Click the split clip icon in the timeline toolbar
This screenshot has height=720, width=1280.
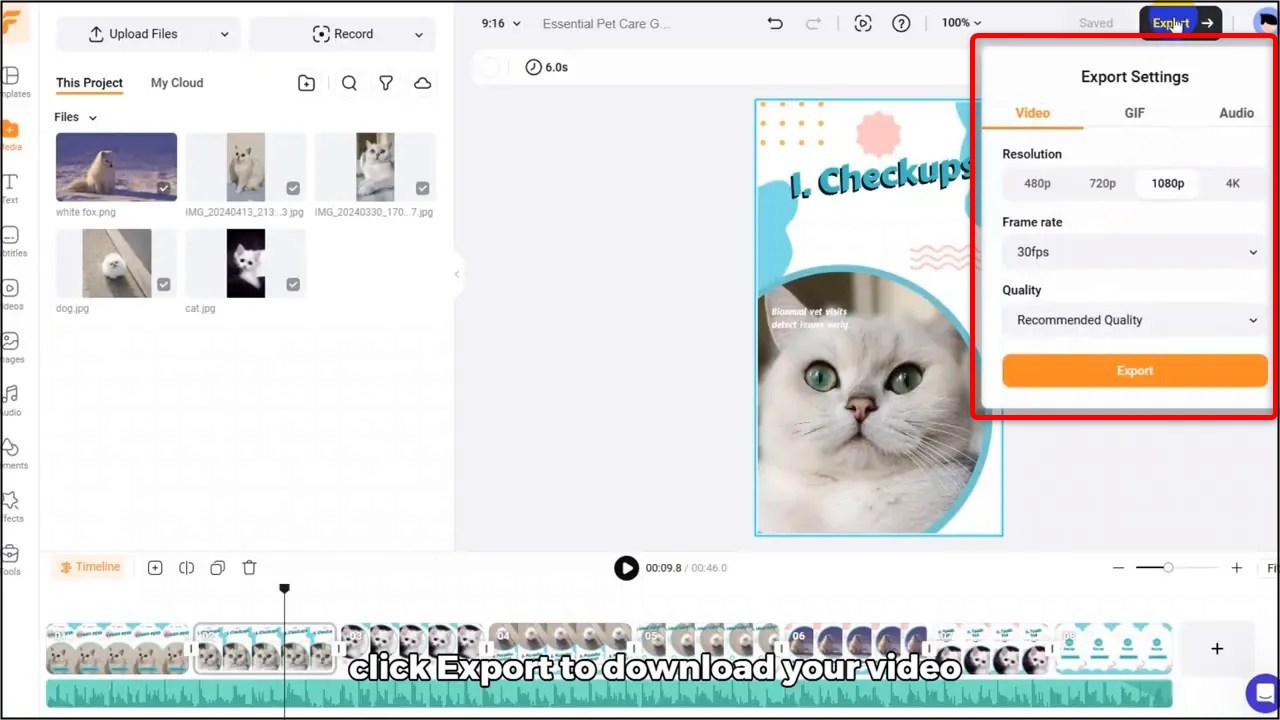tap(186, 567)
